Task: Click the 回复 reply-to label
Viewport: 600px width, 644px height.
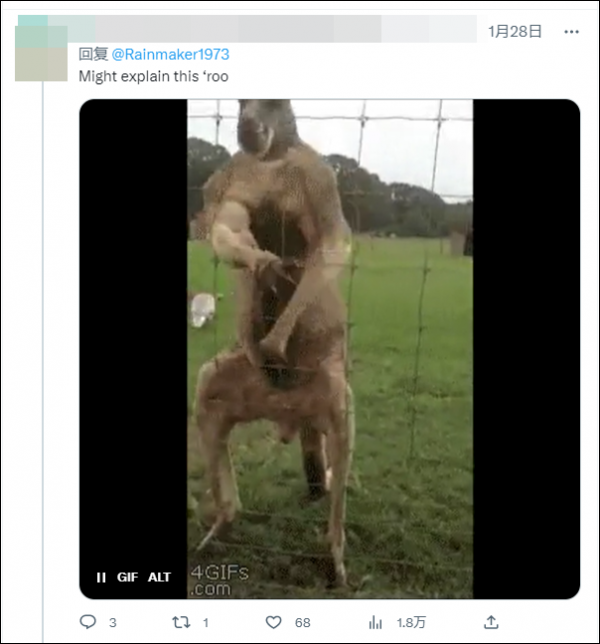Action: pos(93,54)
